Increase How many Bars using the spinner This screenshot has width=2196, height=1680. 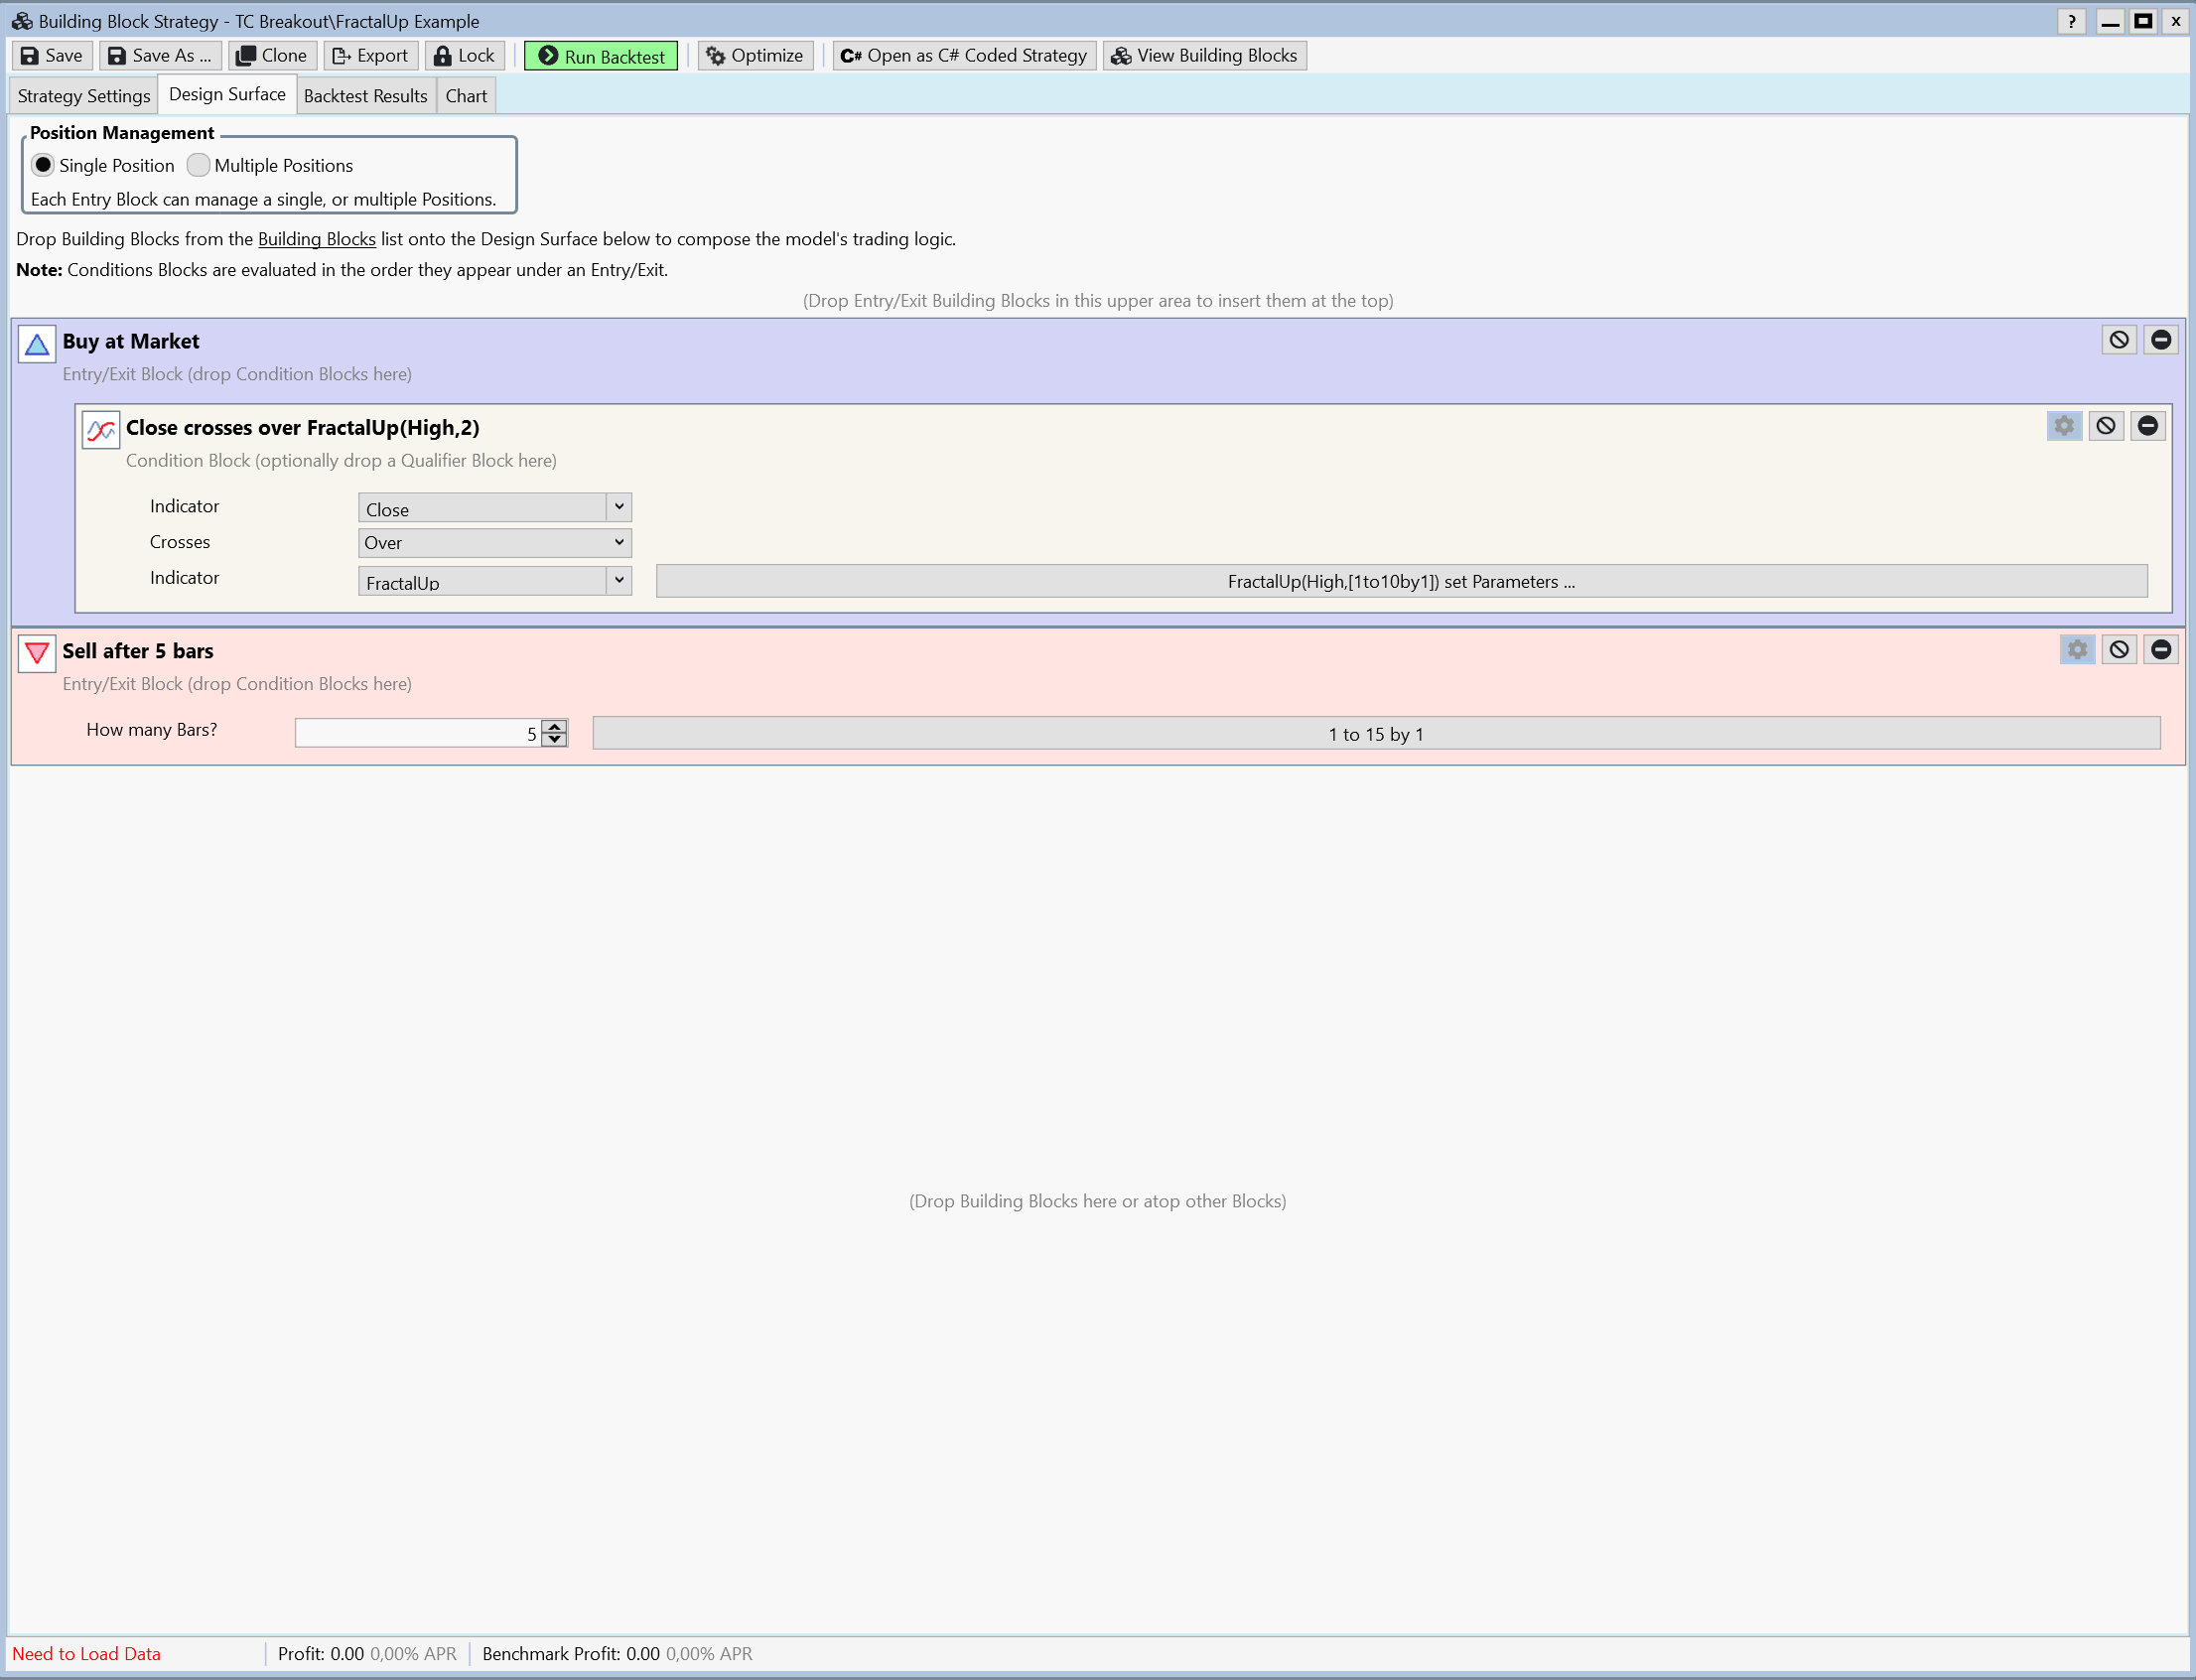coord(553,727)
